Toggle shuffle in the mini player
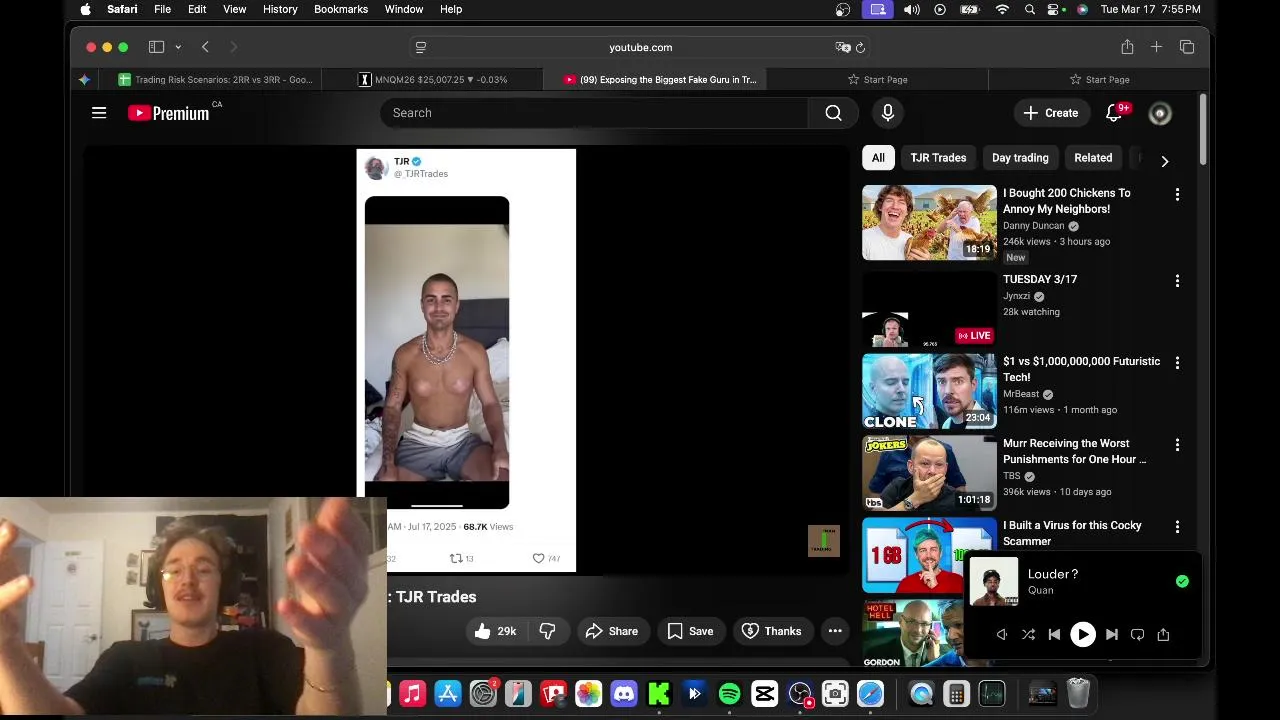1280x720 pixels. tap(1028, 634)
